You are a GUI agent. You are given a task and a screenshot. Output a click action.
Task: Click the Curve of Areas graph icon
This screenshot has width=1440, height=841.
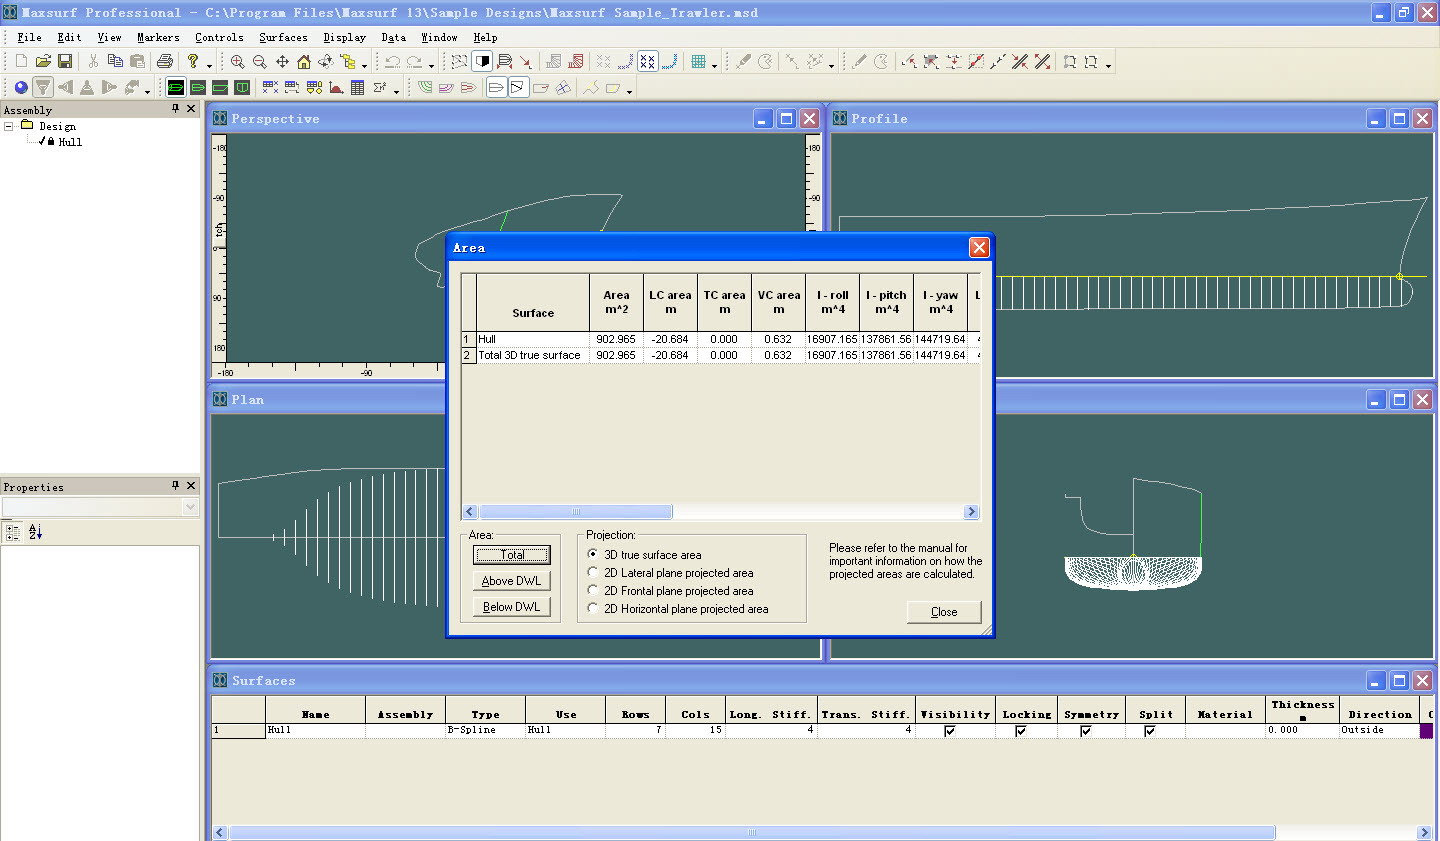(x=336, y=88)
